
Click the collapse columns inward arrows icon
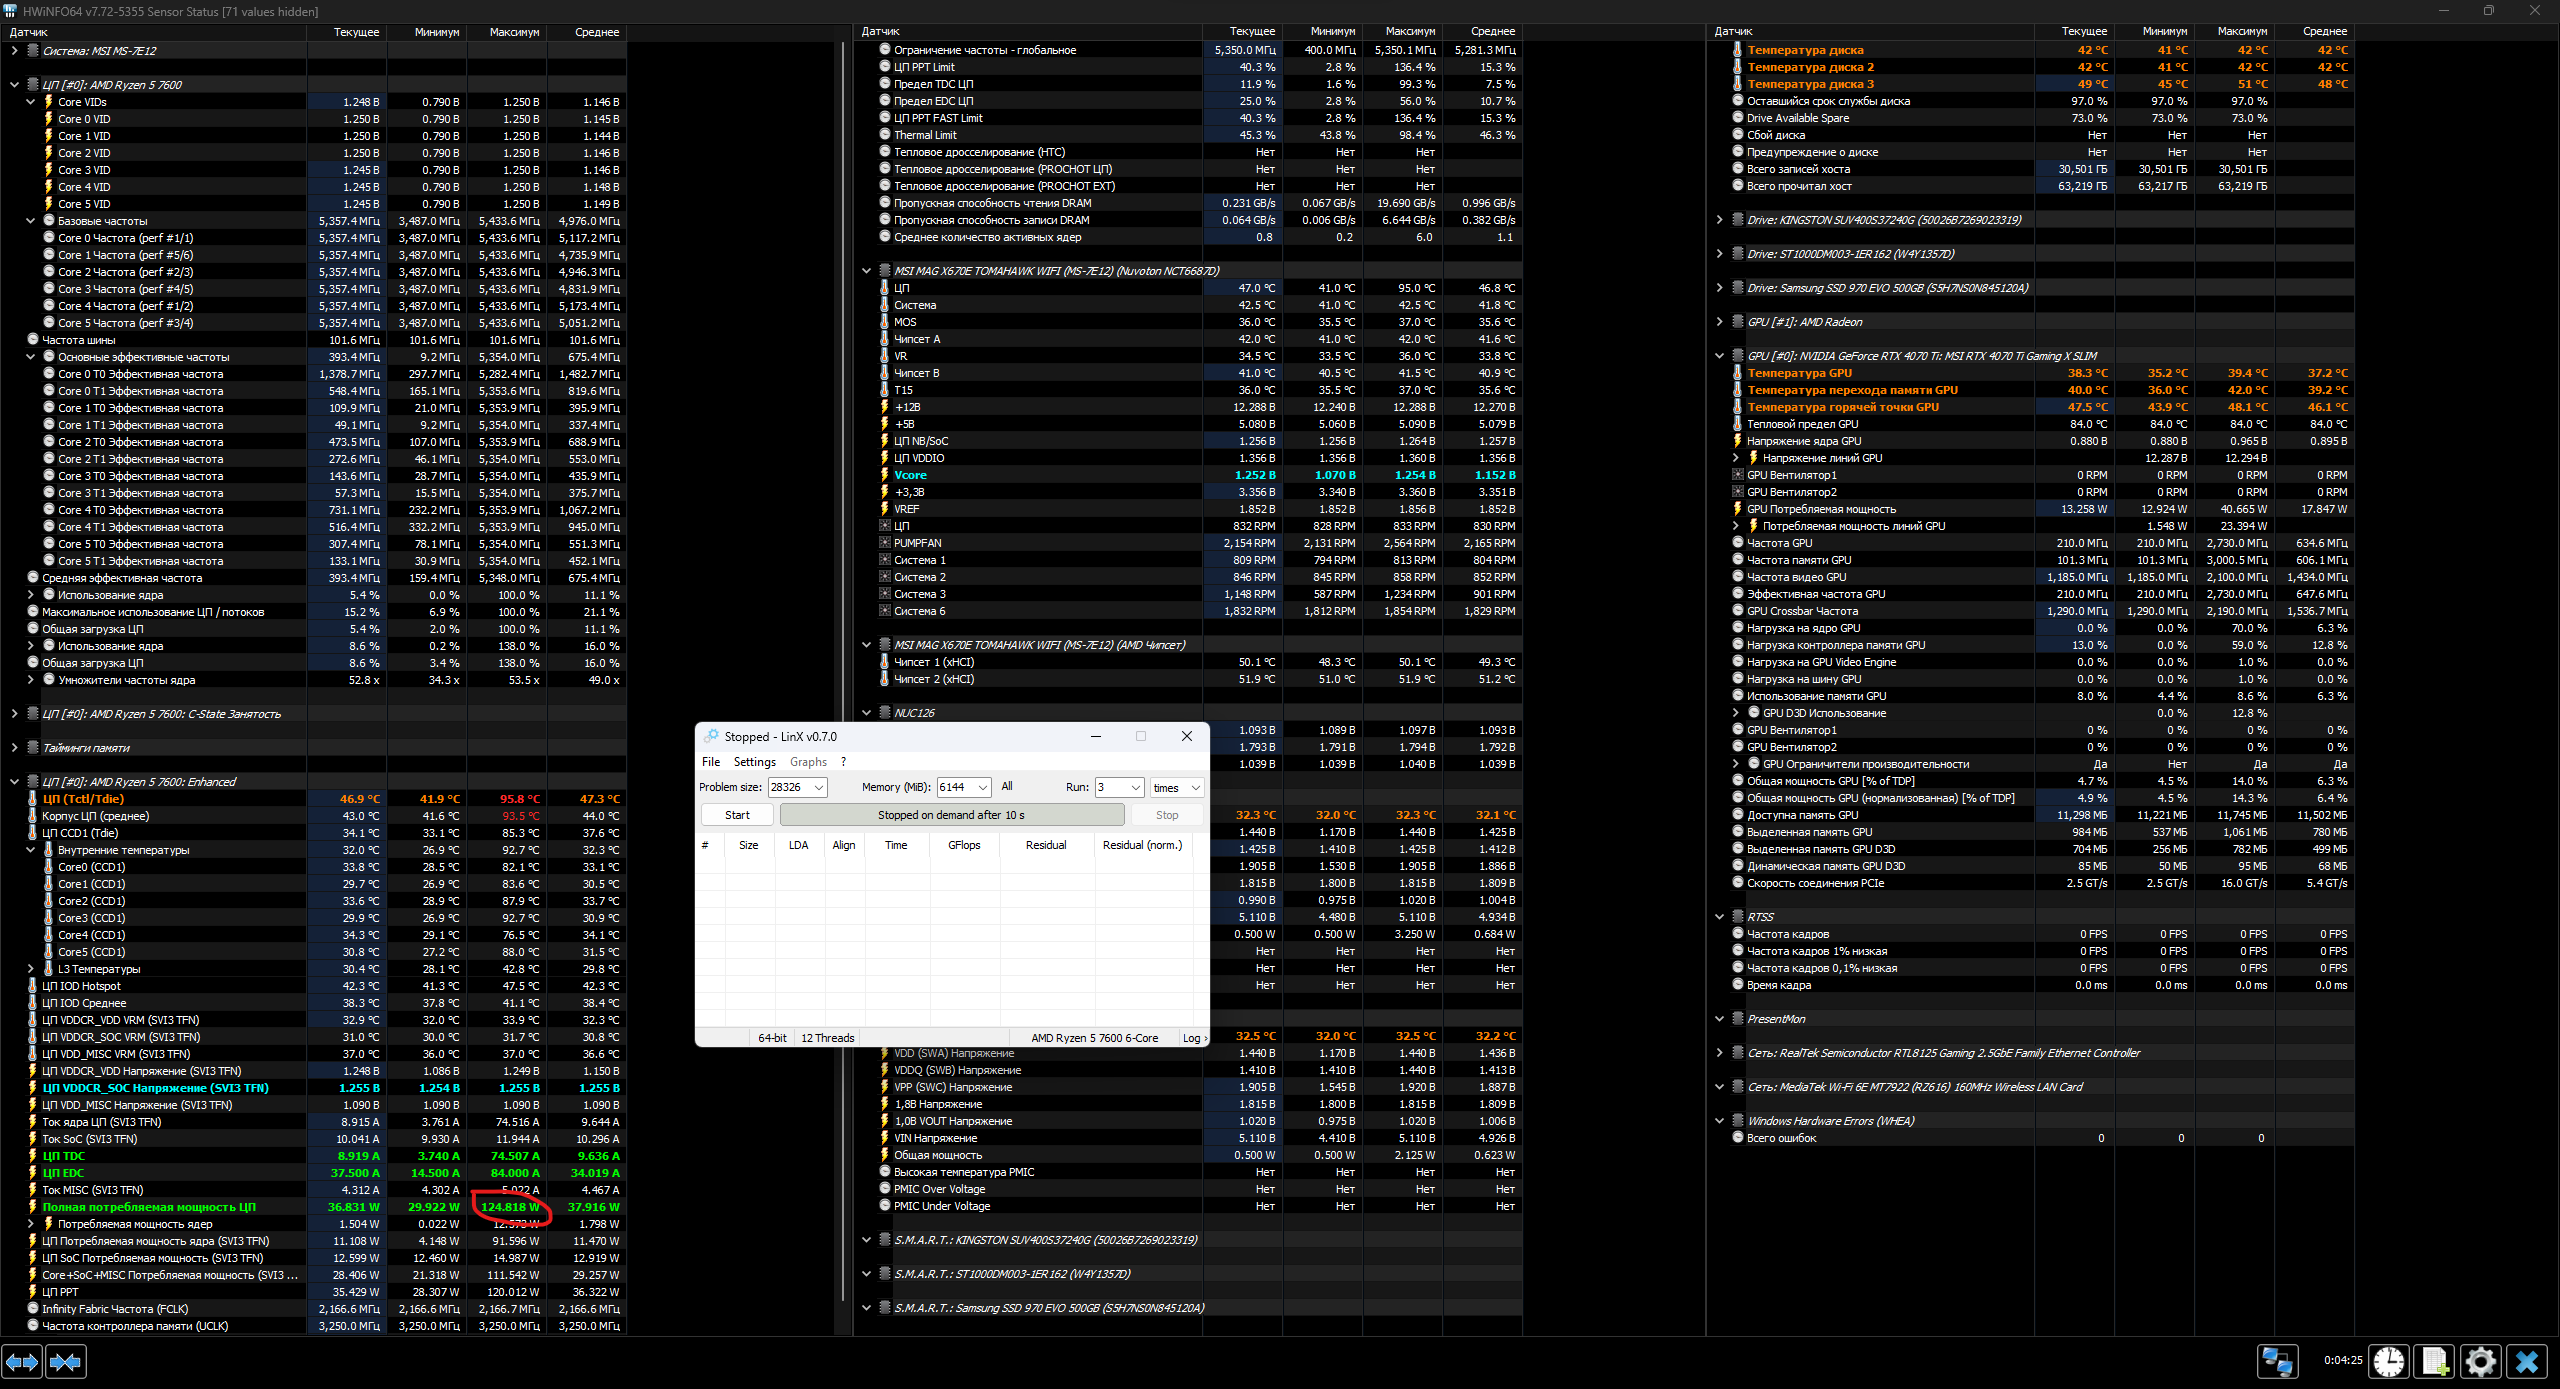click(x=66, y=1362)
